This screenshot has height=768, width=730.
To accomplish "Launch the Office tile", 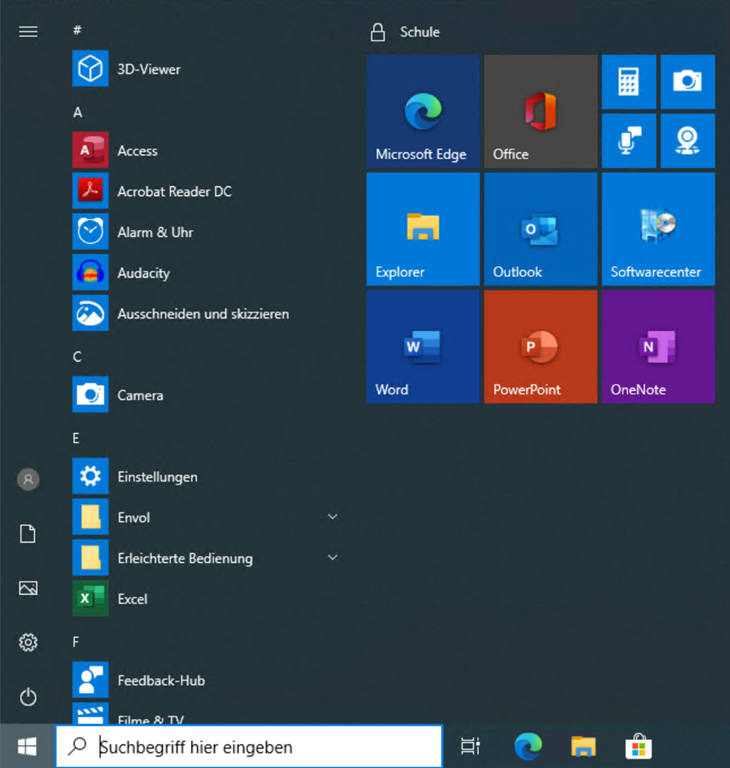I will click(x=540, y=111).
